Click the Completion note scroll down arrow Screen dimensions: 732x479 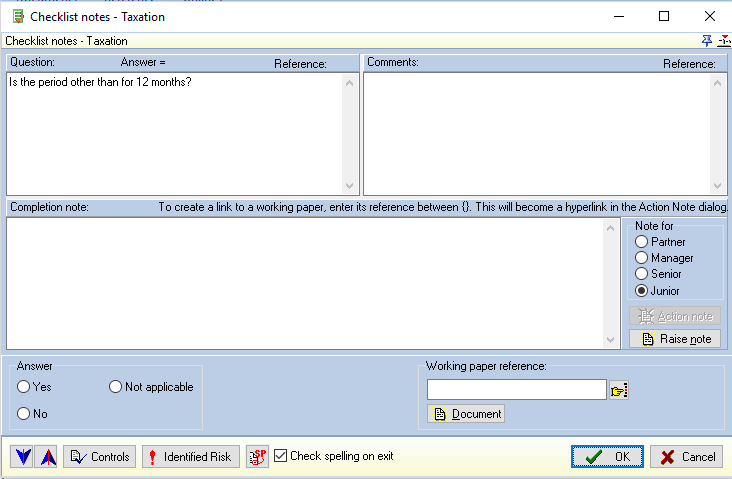(x=610, y=339)
